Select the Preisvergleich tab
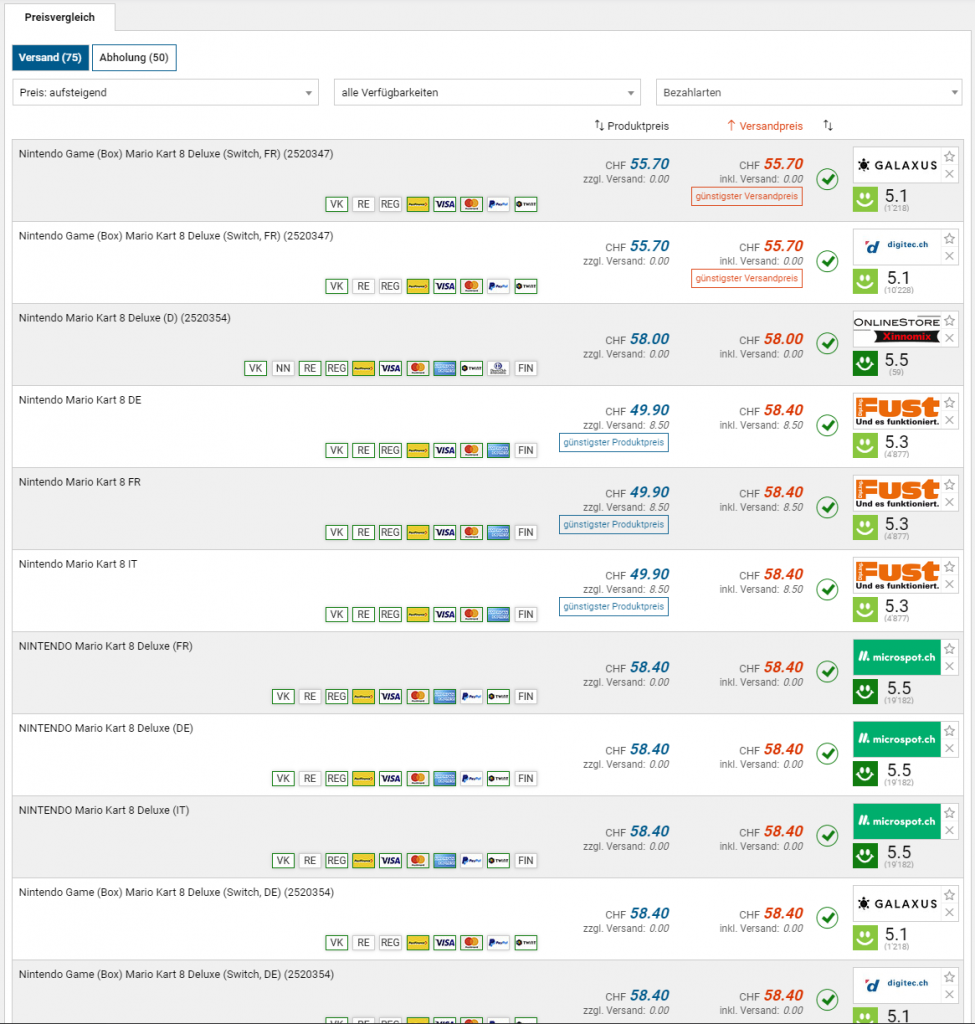 pos(58,18)
